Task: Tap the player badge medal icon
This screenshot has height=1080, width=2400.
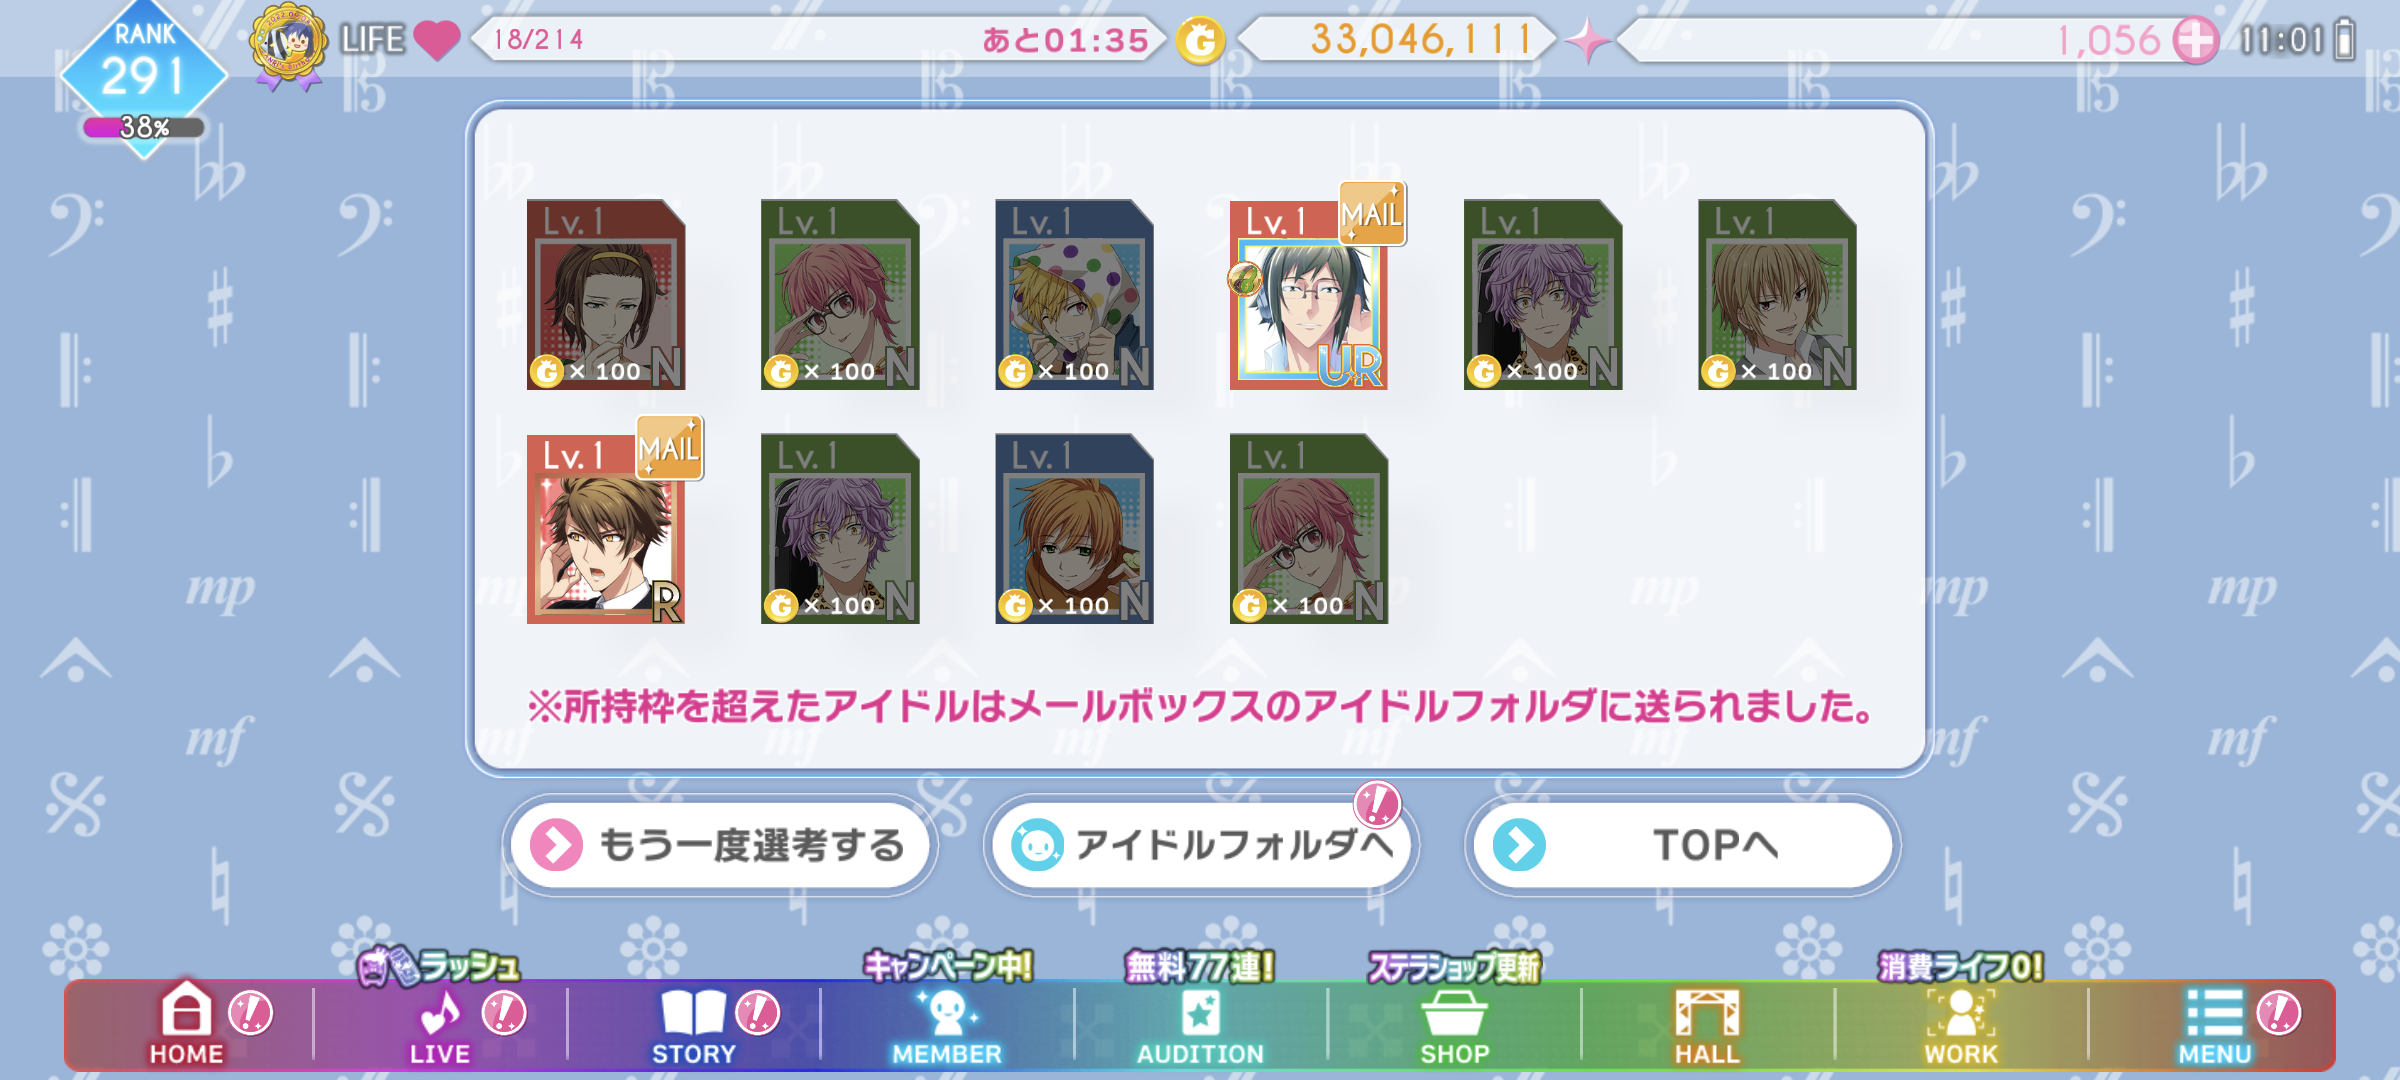Action: [288, 46]
